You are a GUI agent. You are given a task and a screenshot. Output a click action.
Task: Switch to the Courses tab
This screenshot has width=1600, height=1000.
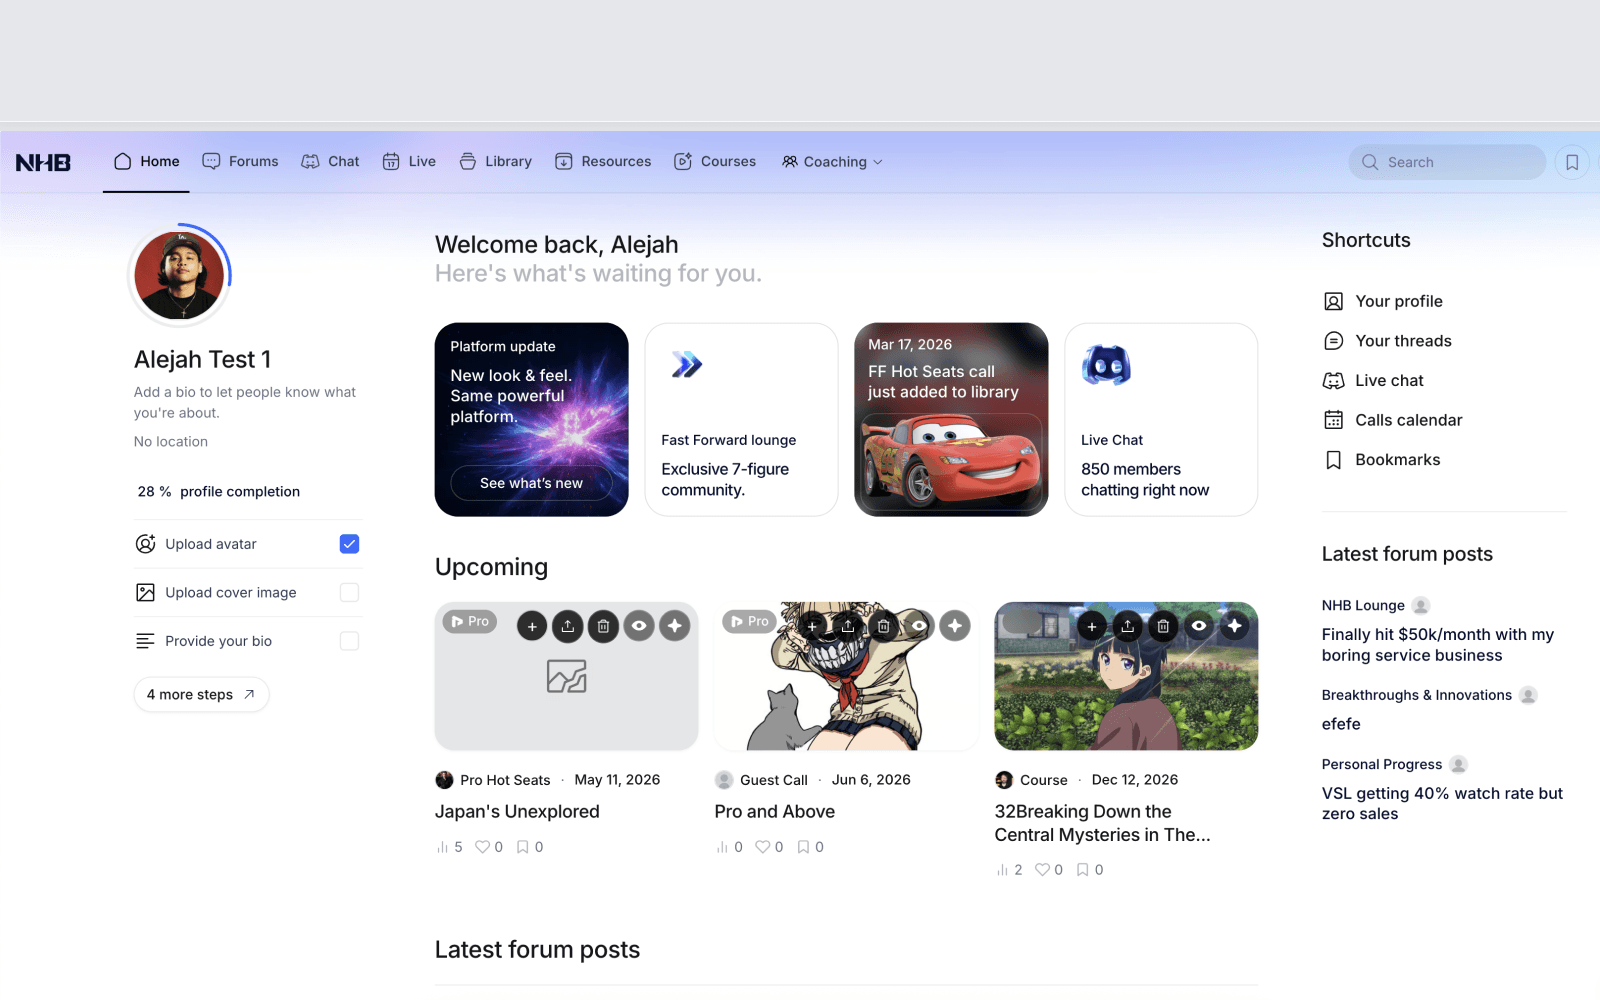coord(715,162)
